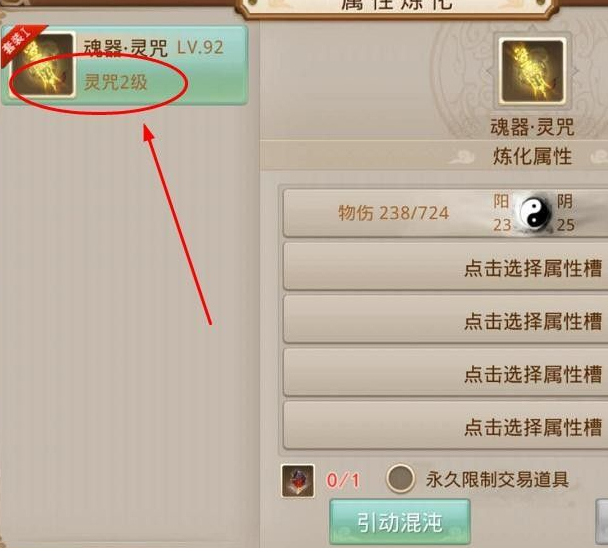The width and height of the screenshot is (608, 548).
Task: Choose the second empty 点击选择属性槽 slot
Action: [446, 320]
